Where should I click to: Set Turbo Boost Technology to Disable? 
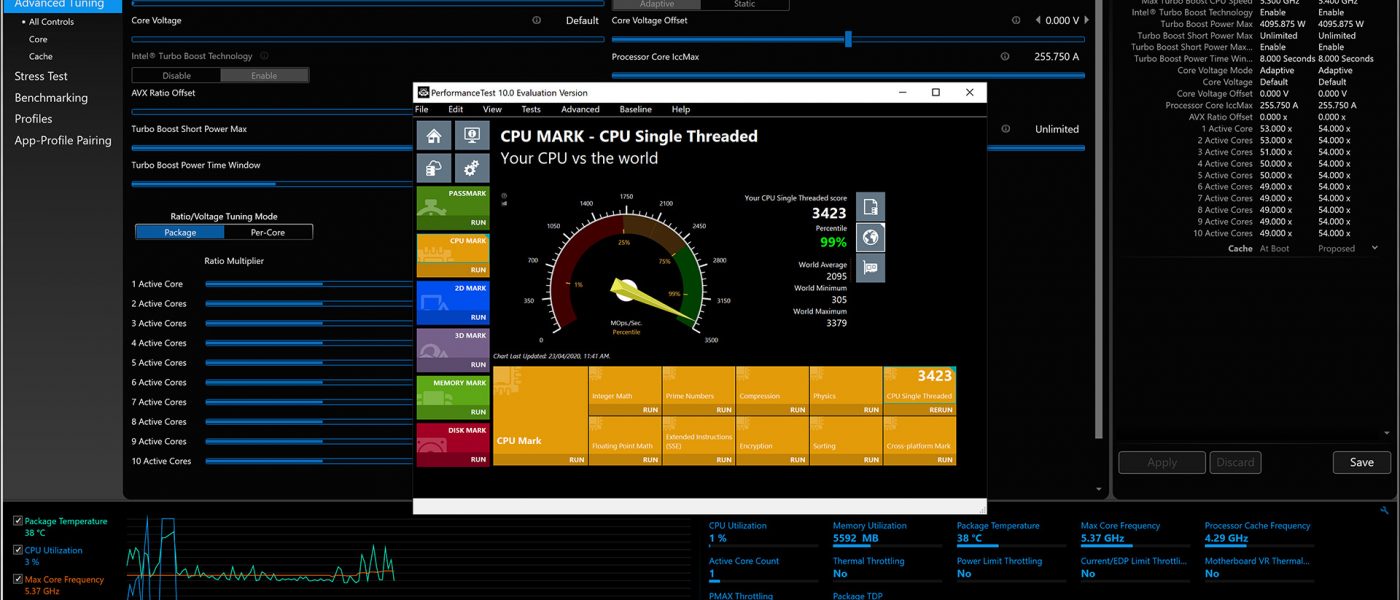[176, 75]
